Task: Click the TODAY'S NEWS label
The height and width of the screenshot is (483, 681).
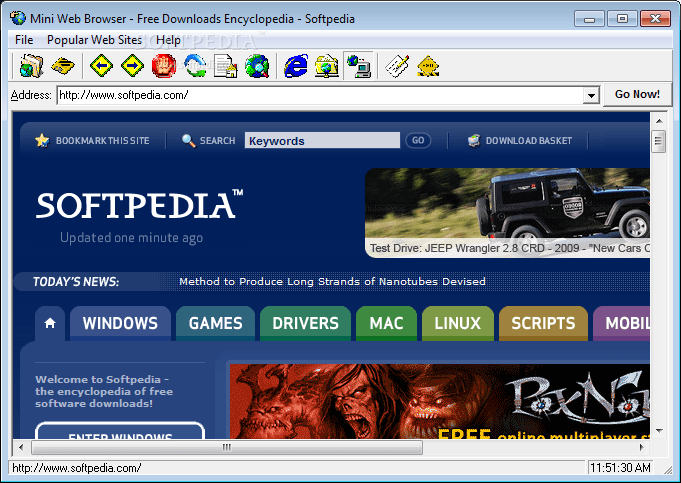Action: point(76,282)
